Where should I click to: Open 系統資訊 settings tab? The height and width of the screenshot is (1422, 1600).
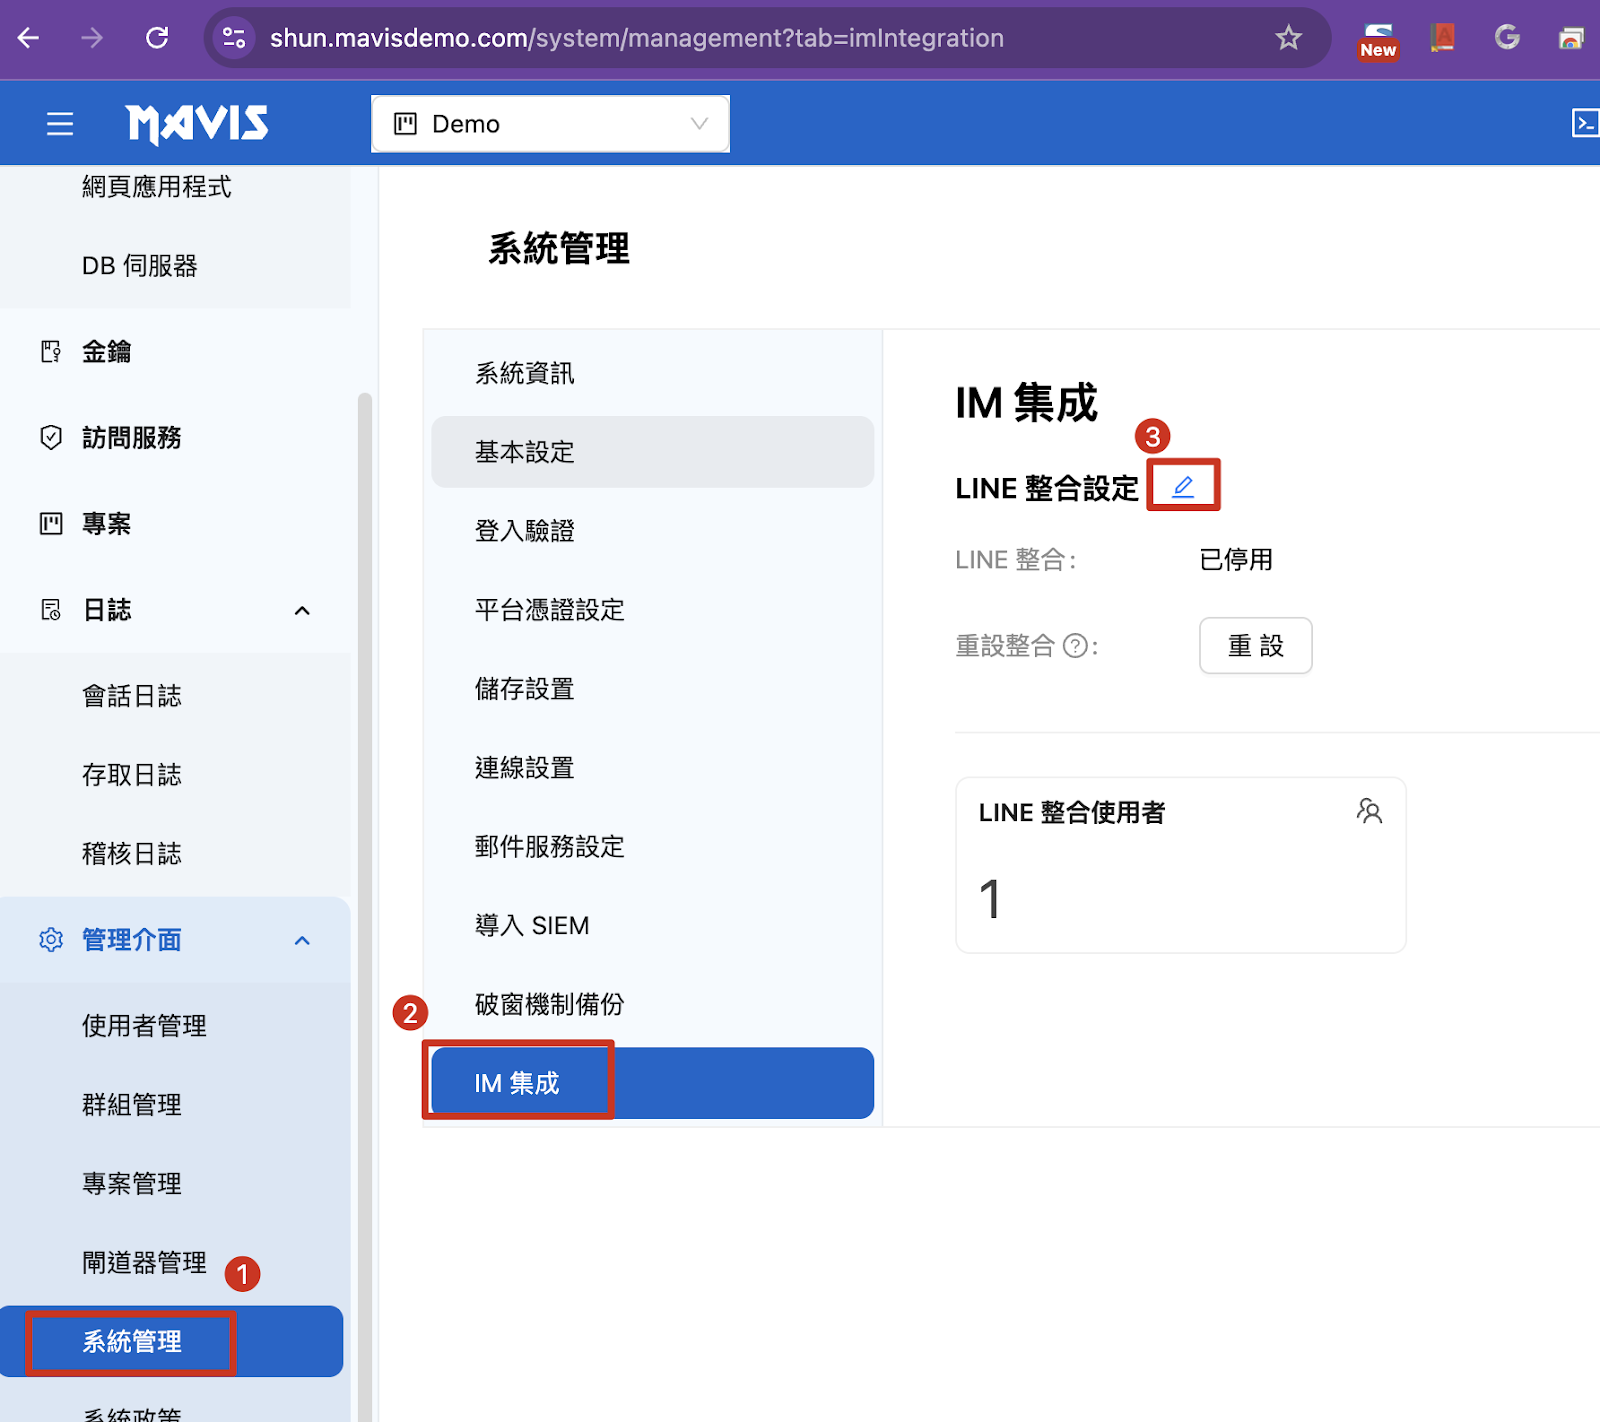point(652,373)
